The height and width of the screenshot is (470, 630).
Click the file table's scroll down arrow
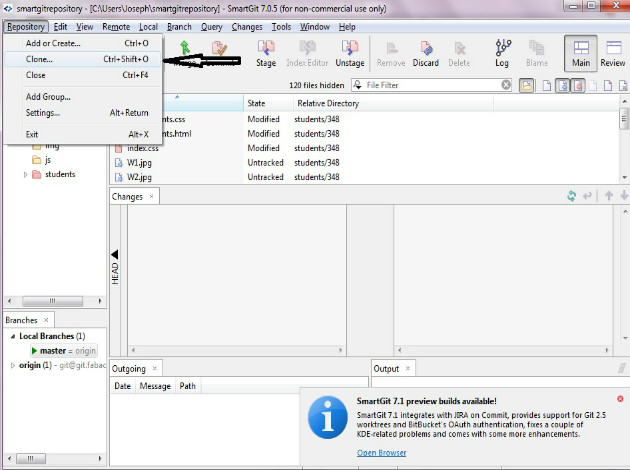point(624,177)
